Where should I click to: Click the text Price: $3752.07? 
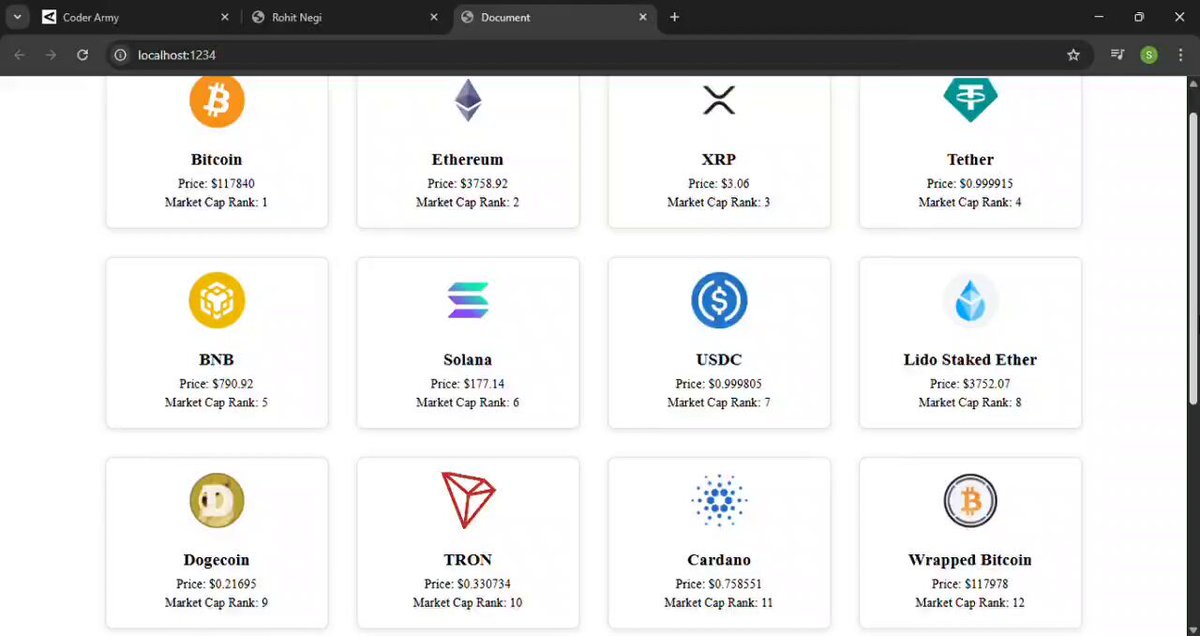click(970, 384)
